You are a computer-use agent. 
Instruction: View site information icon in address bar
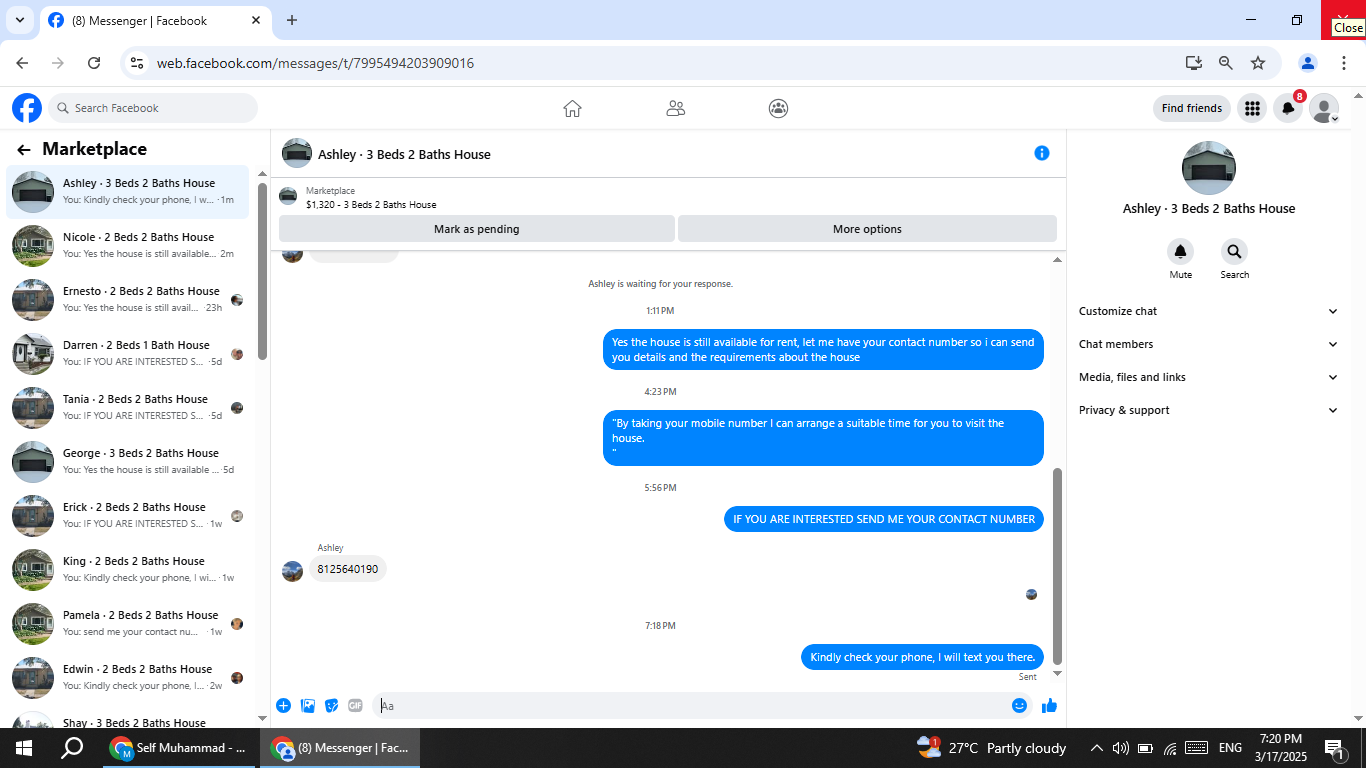[138, 63]
